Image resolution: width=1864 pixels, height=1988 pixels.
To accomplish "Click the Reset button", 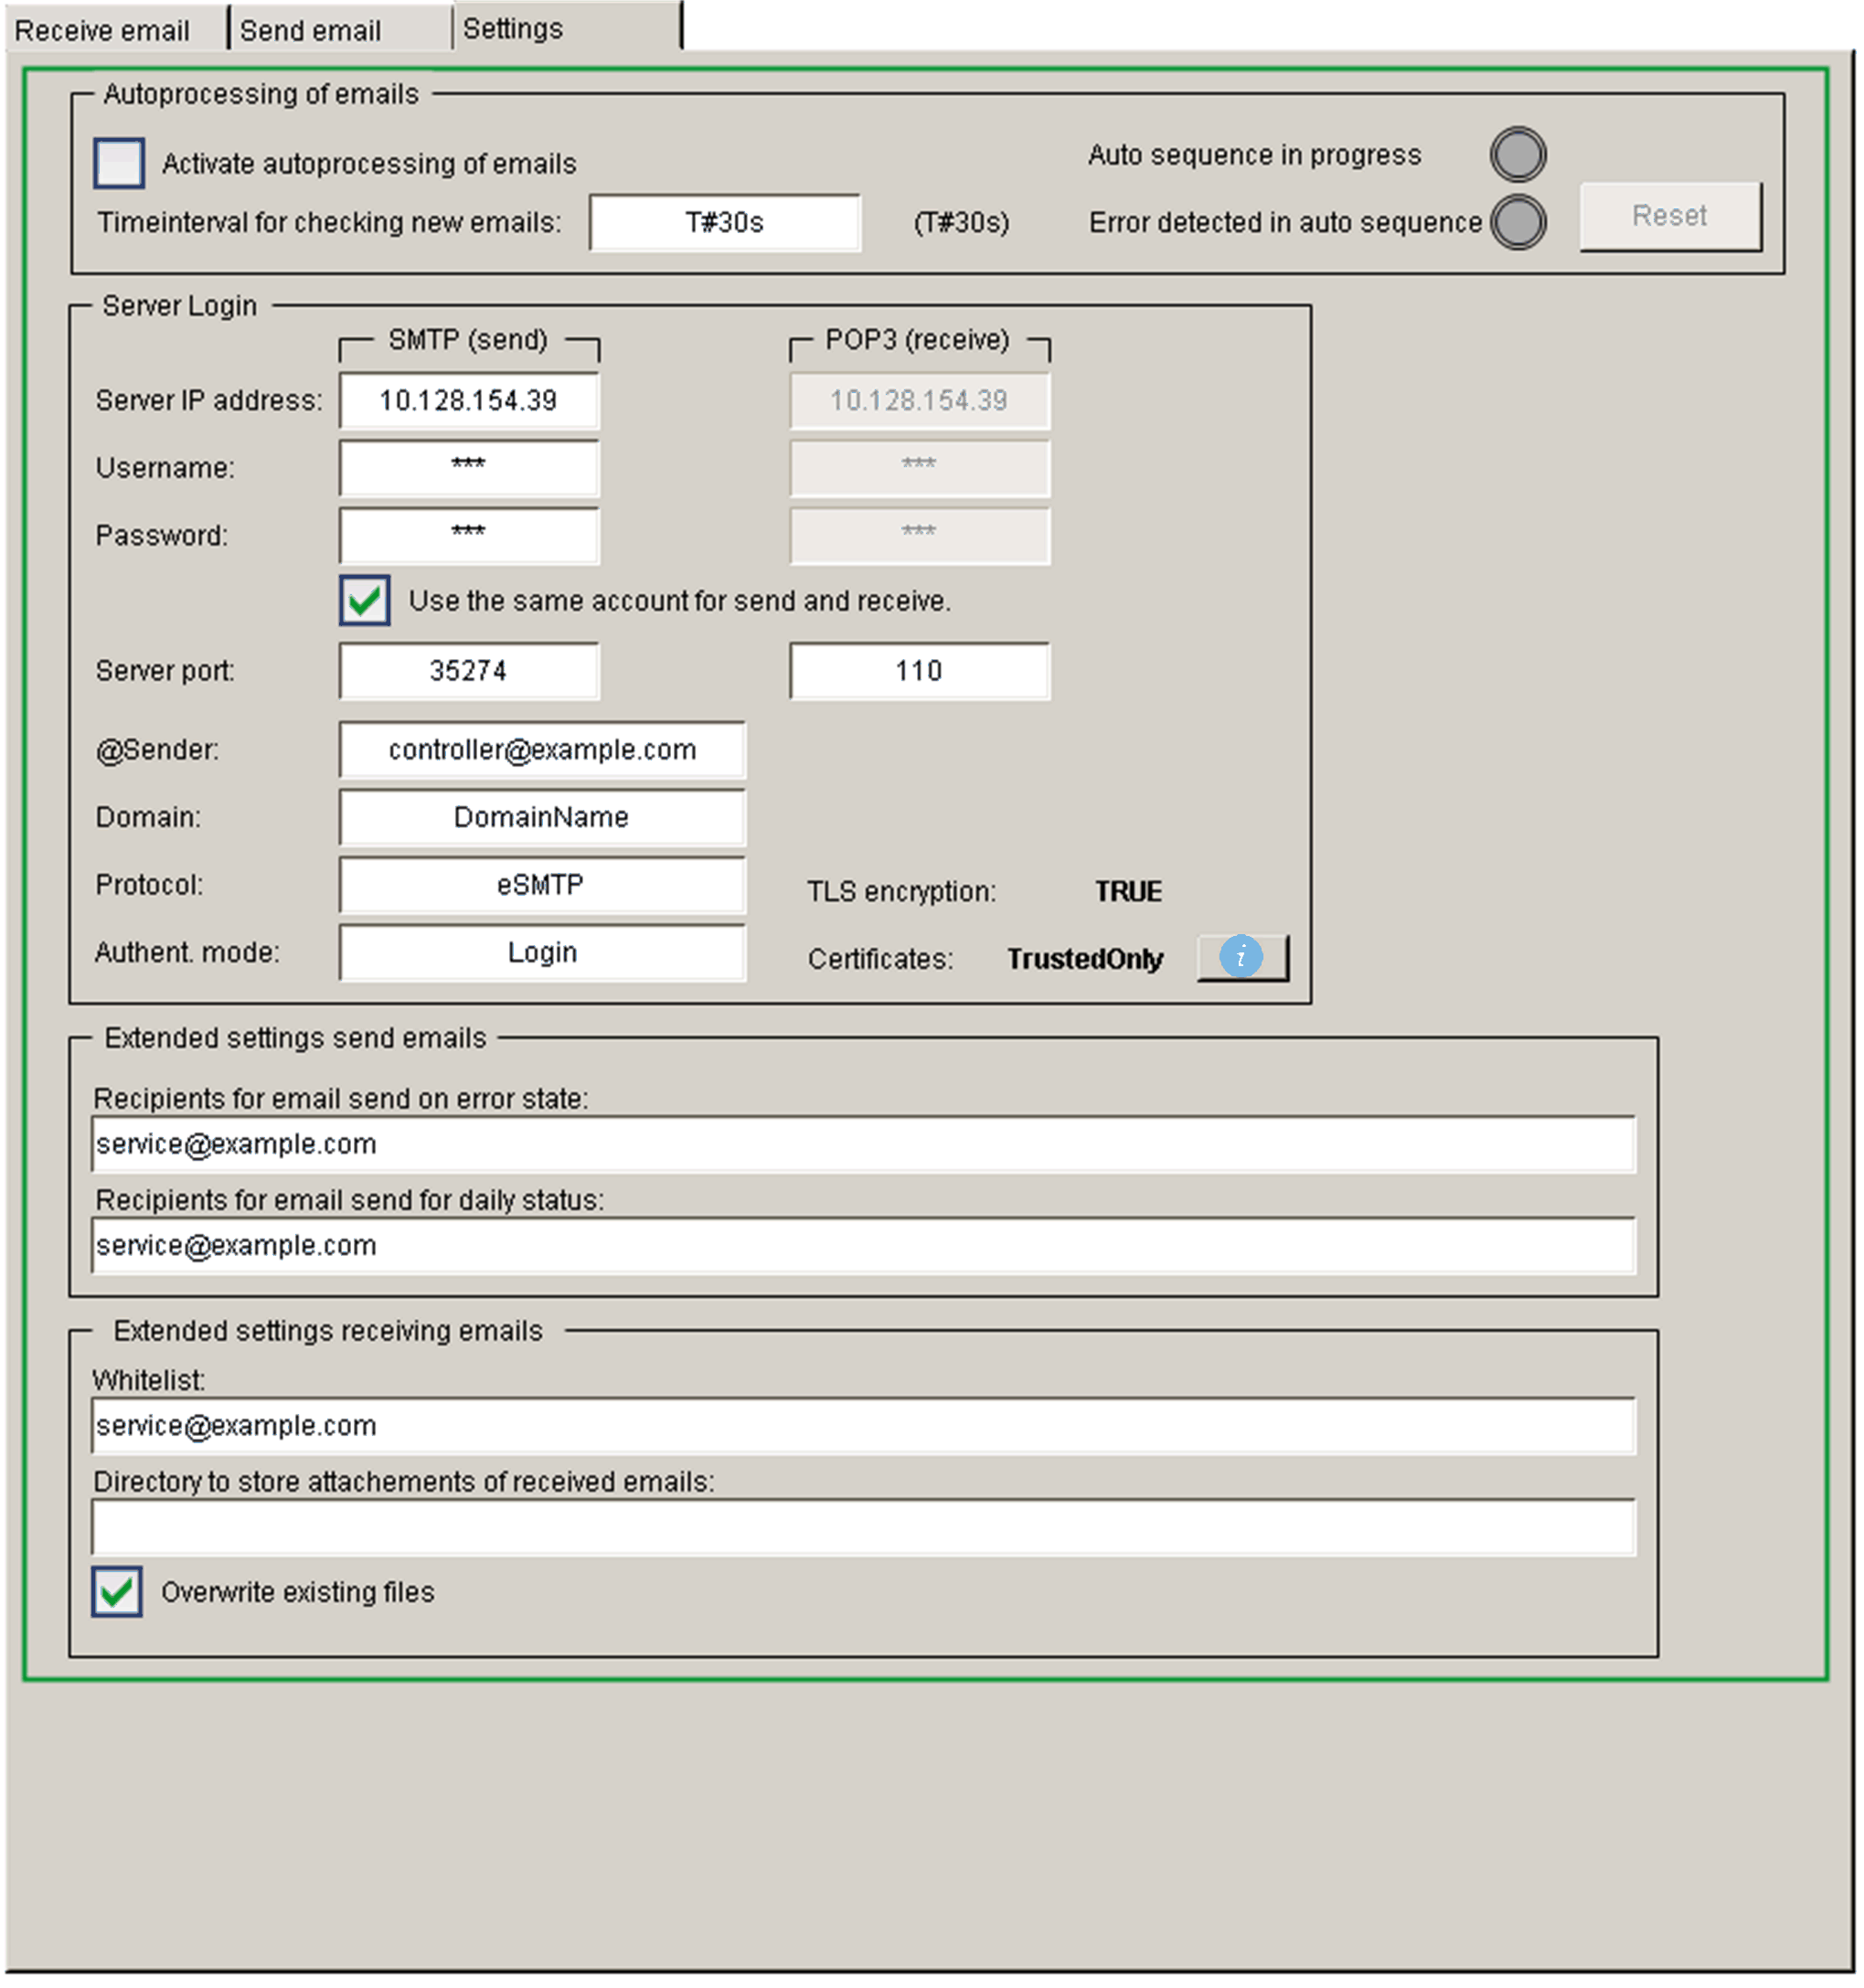I will click(x=1672, y=216).
